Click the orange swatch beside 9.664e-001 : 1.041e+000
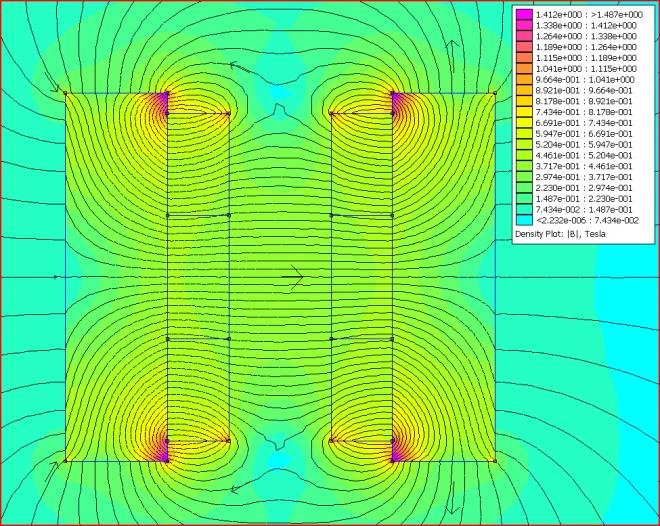Screen dimensions: 660x526 [524, 80]
